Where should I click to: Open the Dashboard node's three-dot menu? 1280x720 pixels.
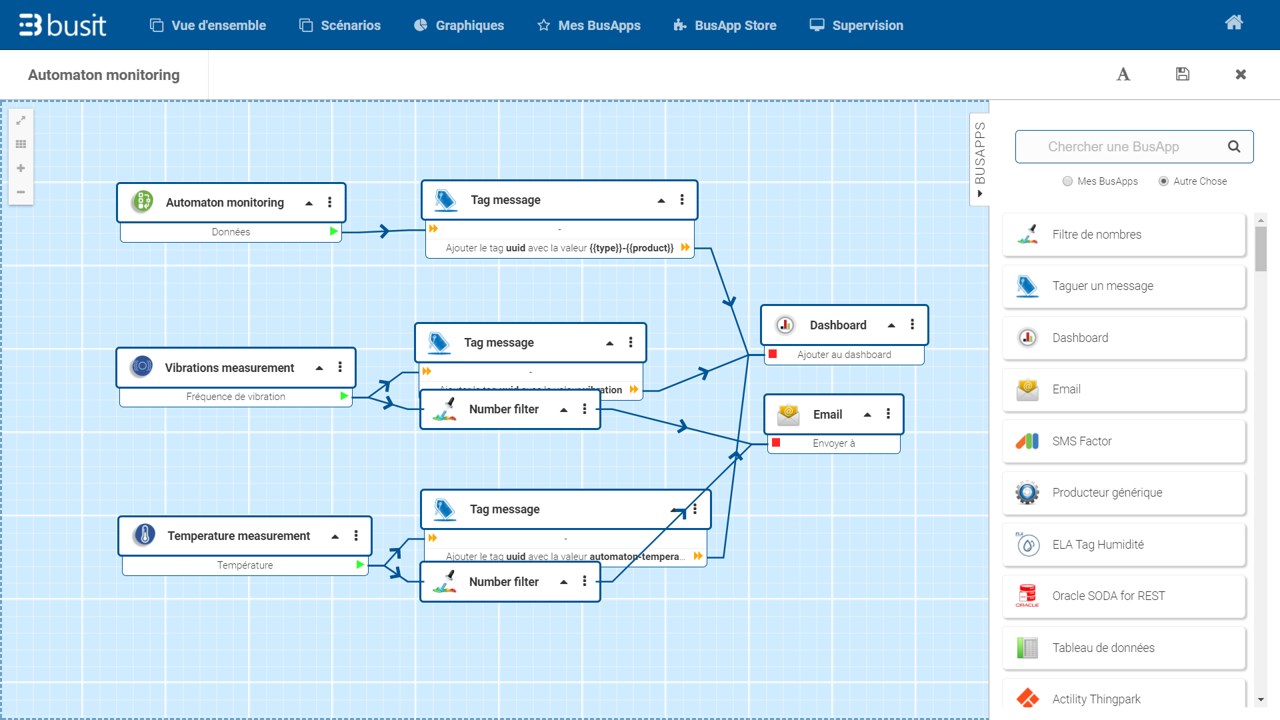912,324
